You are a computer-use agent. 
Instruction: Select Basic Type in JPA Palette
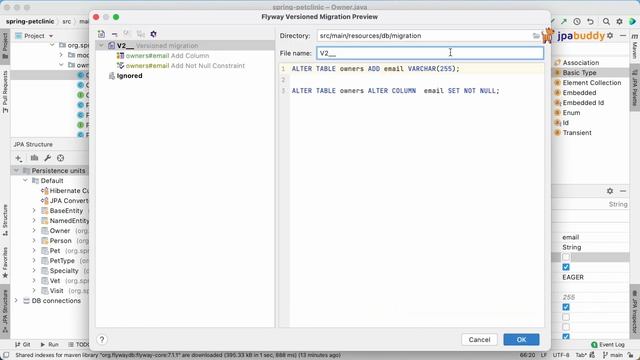579,73
